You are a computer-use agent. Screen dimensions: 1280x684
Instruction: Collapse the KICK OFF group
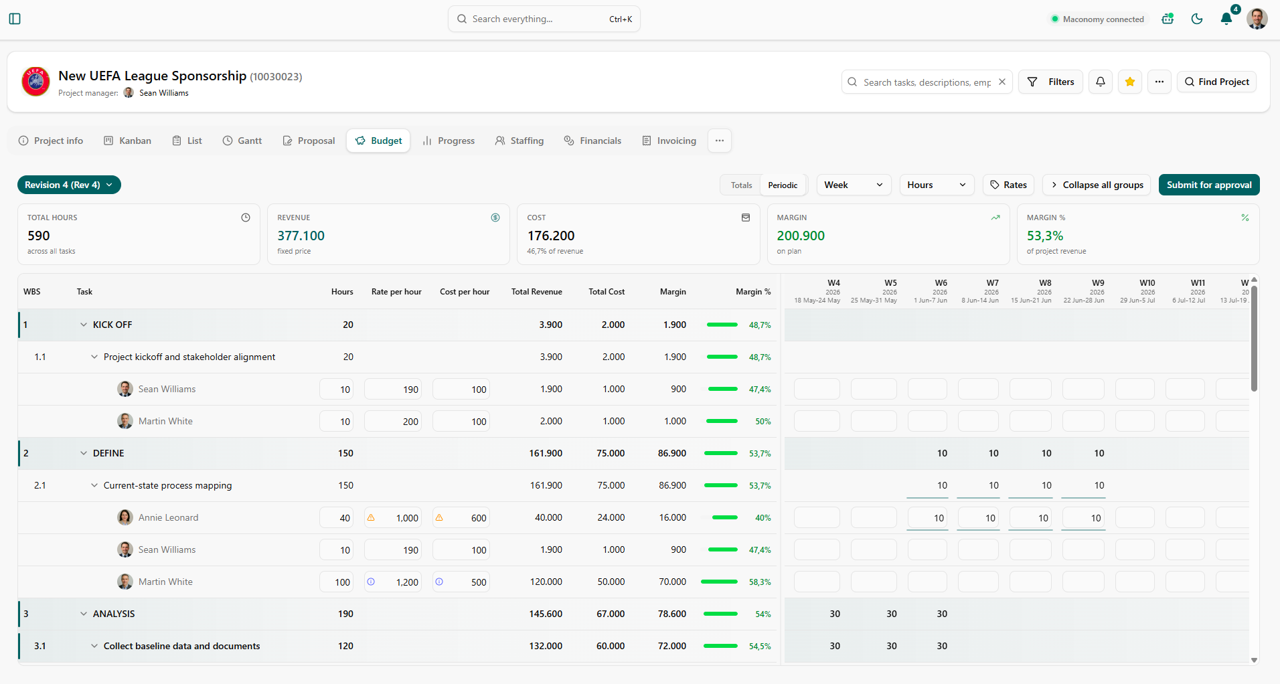tap(84, 325)
